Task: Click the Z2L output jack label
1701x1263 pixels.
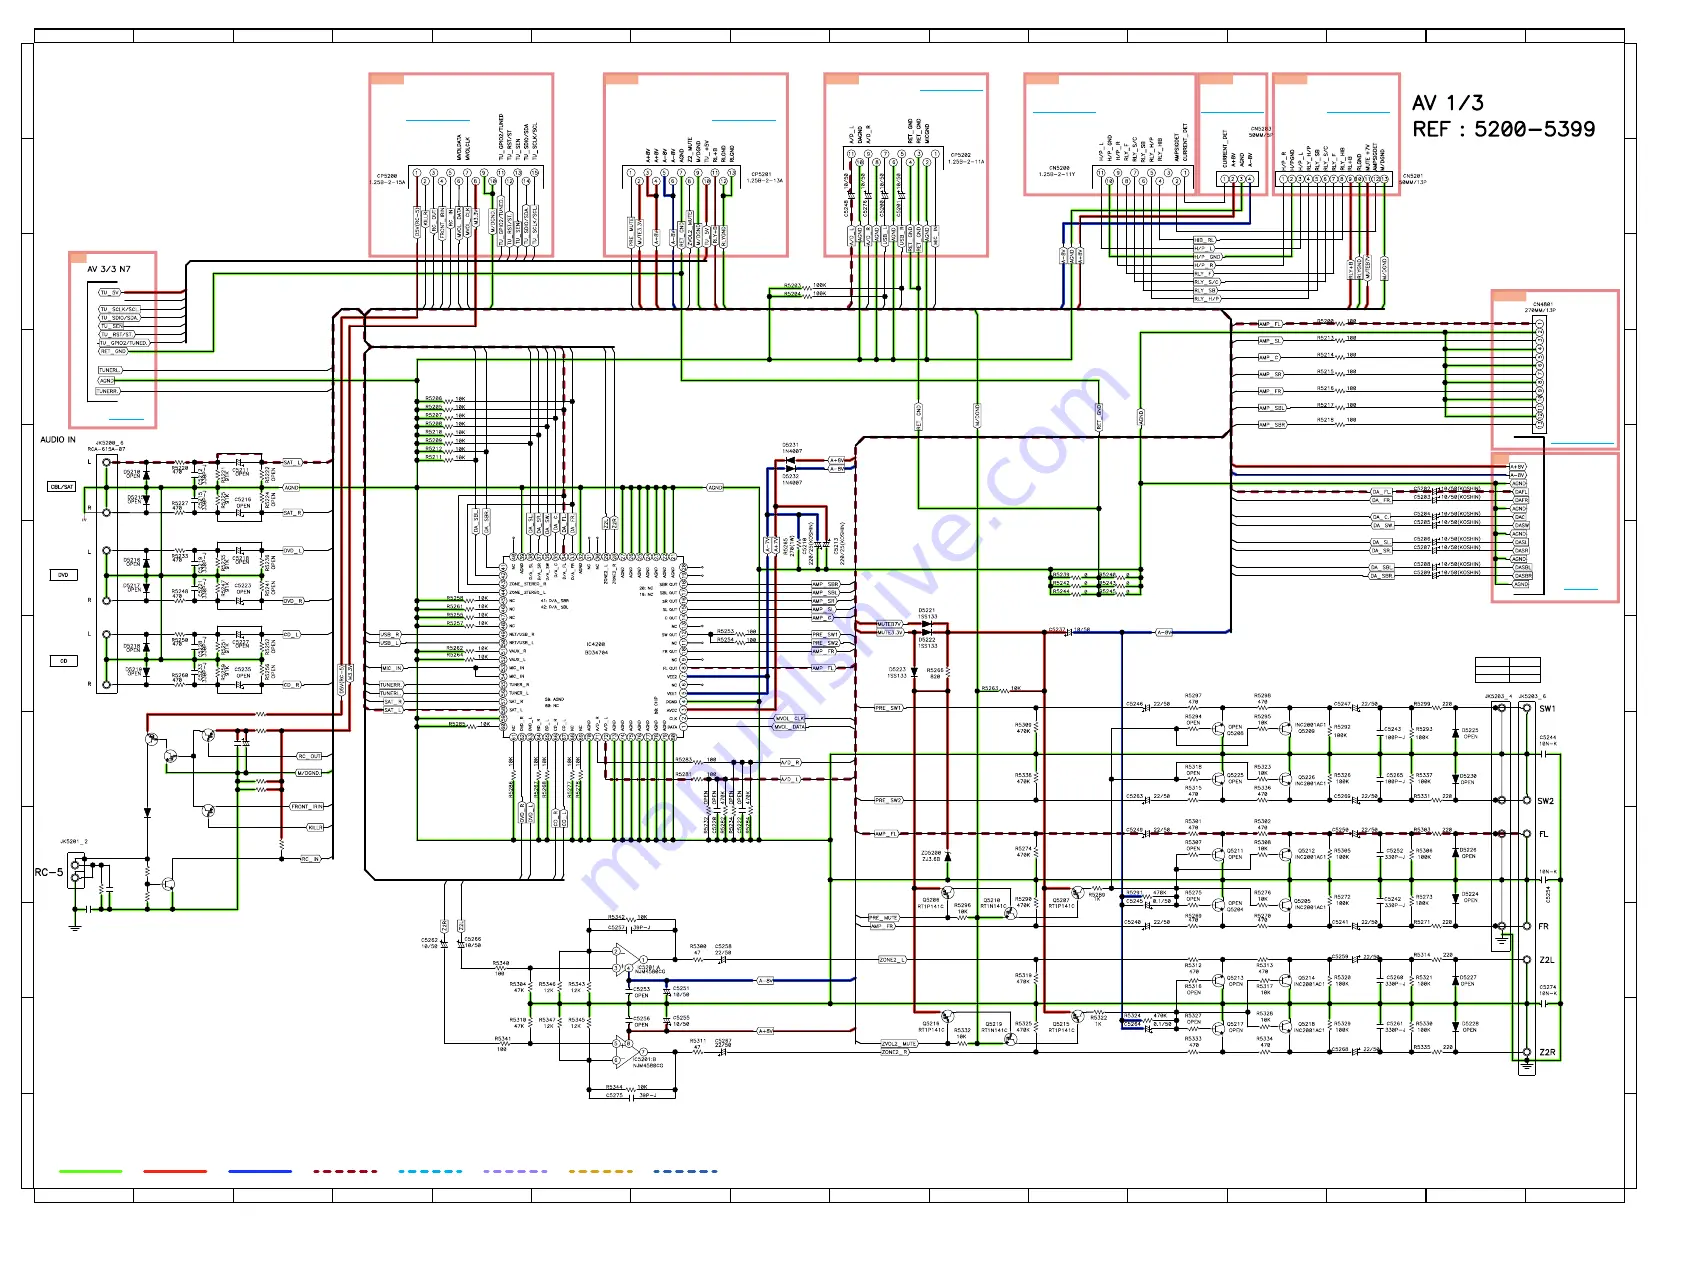Action: [x=1546, y=960]
